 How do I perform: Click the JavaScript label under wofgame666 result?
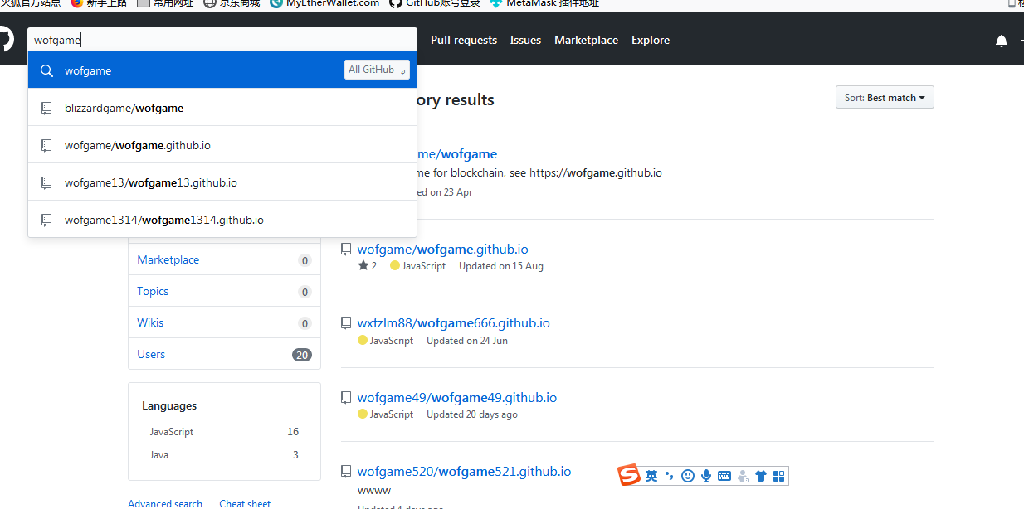[391, 340]
